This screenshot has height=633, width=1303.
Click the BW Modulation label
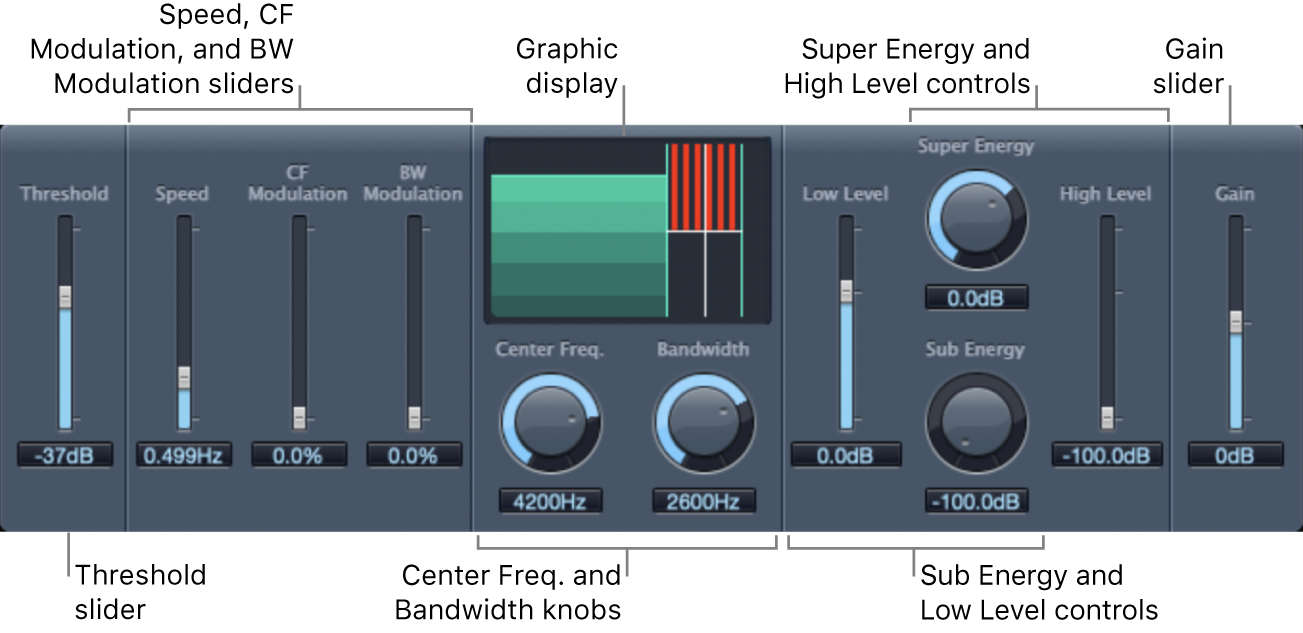point(413,183)
